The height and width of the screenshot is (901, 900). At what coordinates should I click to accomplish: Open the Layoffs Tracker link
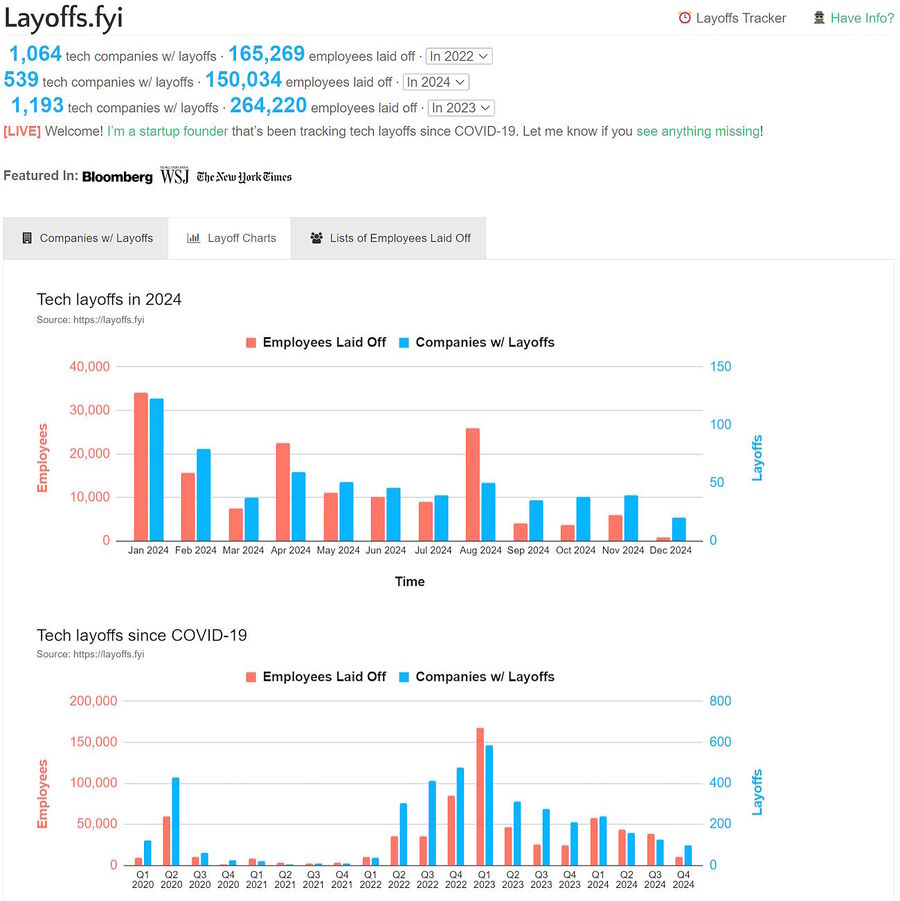point(732,18)
